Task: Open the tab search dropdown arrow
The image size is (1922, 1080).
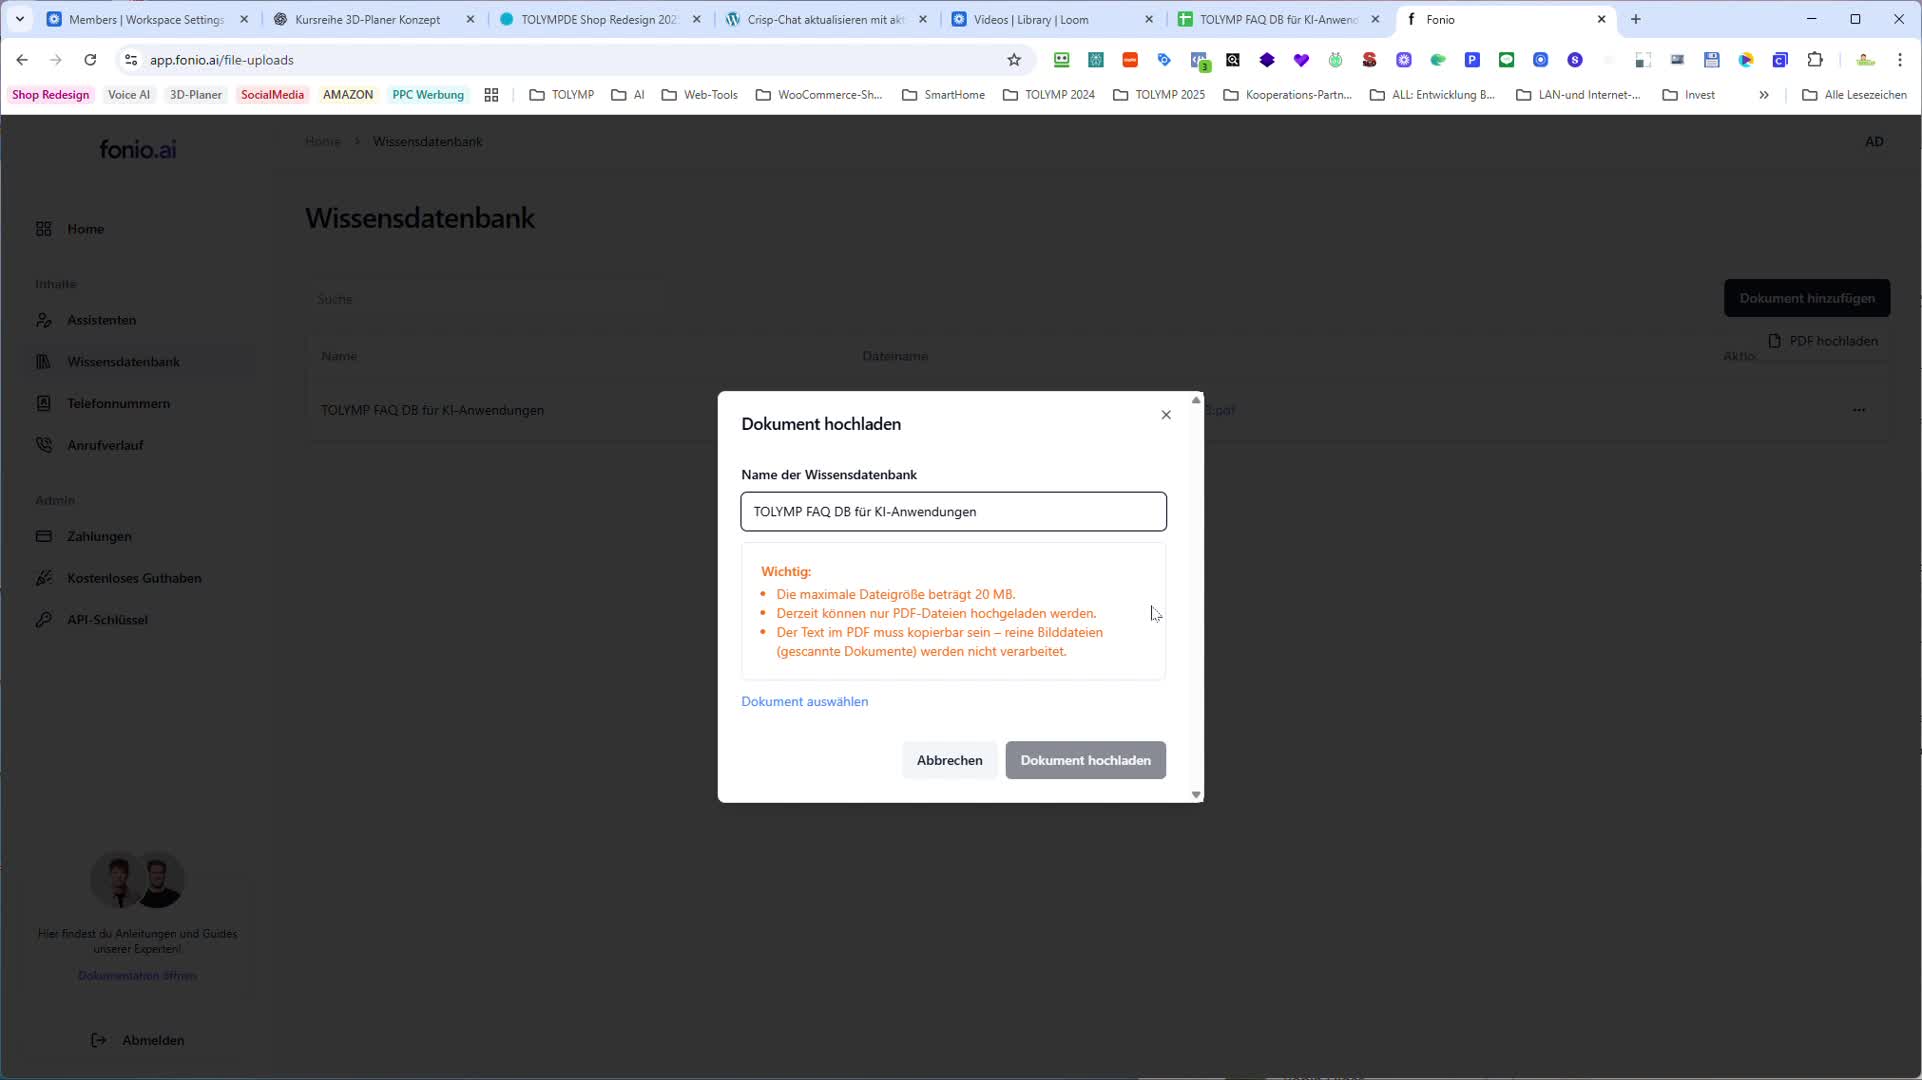Action: pos(19,19)
